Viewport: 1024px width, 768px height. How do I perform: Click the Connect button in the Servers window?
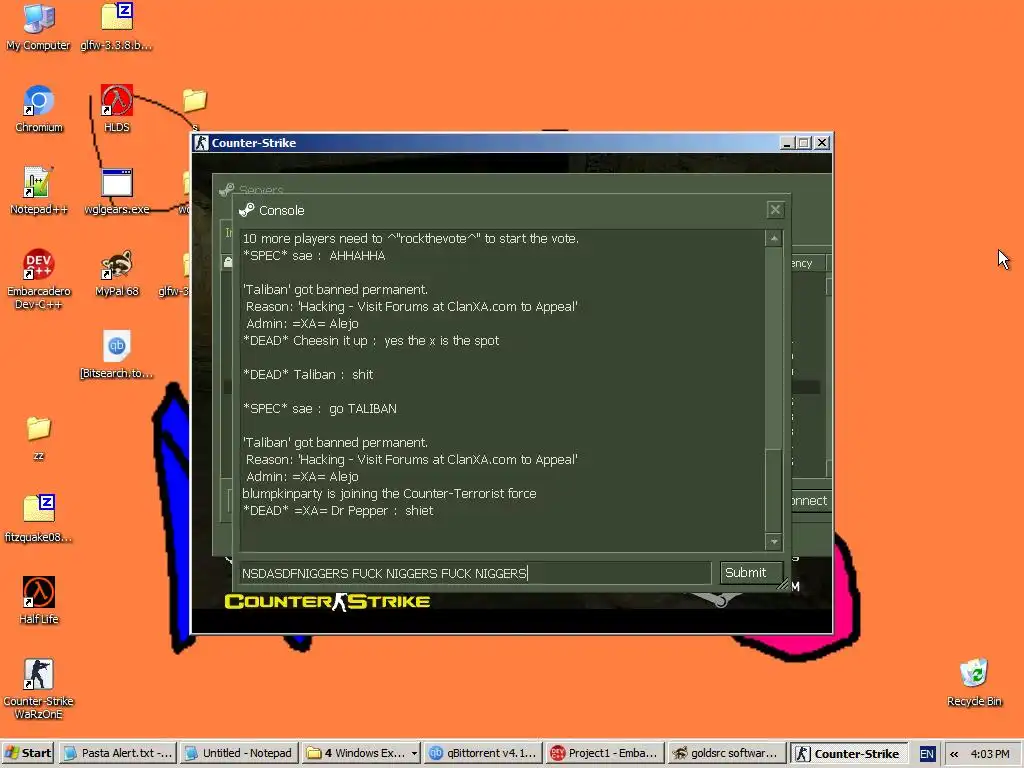click(808, 501)
